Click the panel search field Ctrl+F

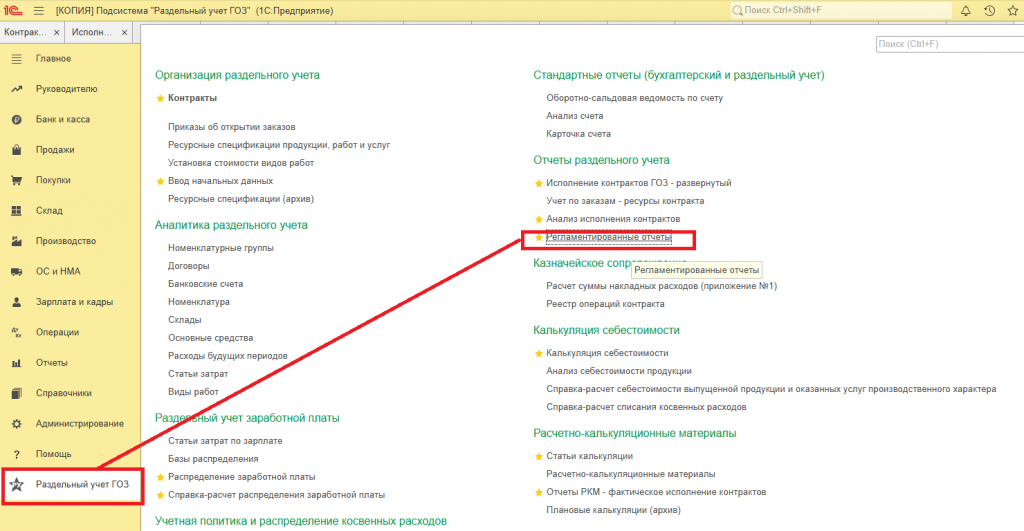[950, 44]
